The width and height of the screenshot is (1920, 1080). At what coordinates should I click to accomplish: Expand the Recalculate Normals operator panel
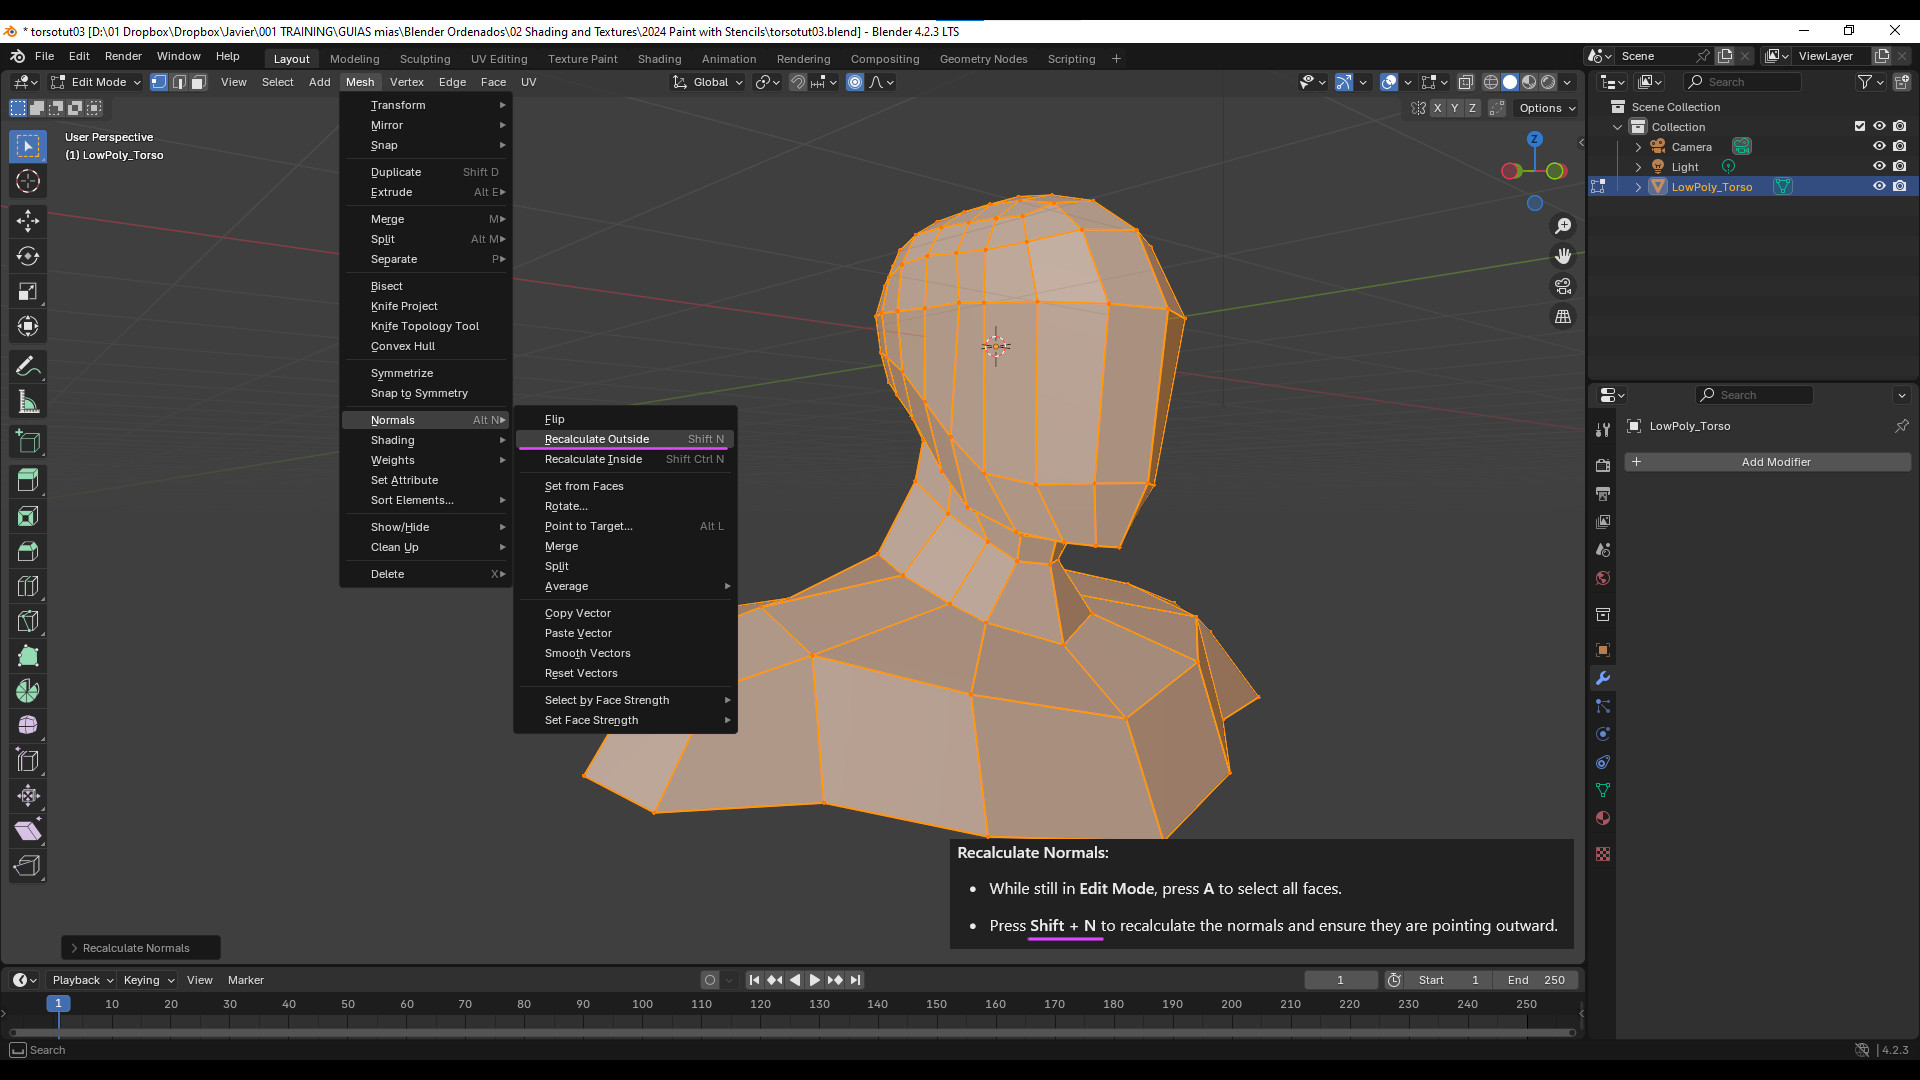pyautogui.click(x=140, y=948)
